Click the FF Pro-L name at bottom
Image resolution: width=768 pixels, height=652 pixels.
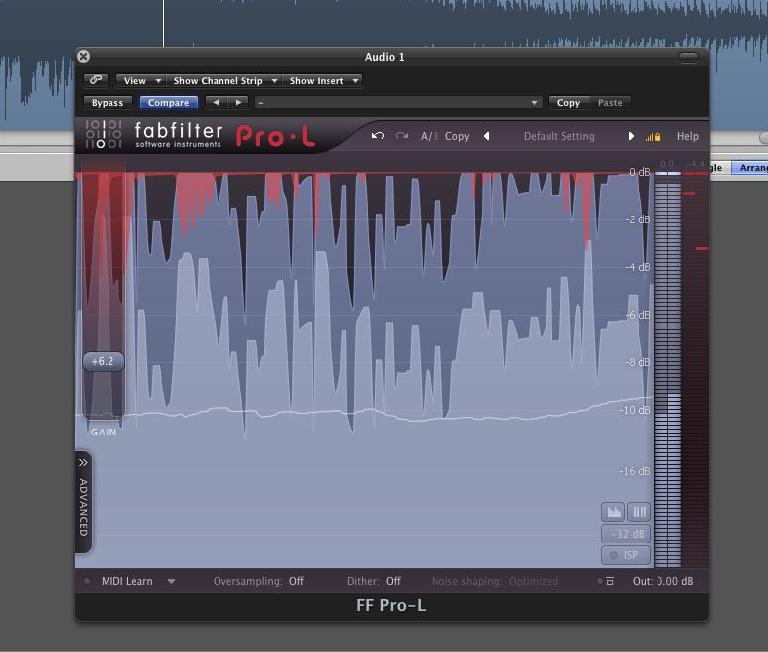pos(391,605)
